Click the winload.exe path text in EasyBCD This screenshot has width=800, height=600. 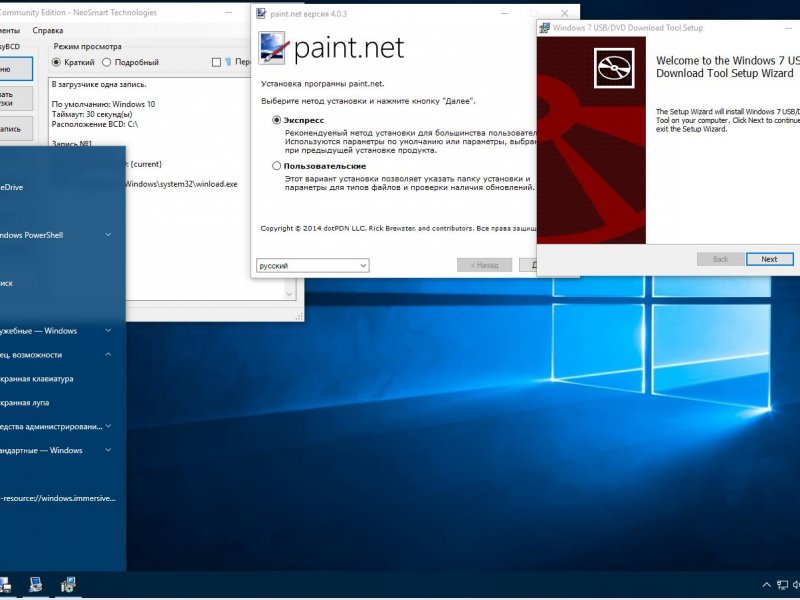pos(181,184)
